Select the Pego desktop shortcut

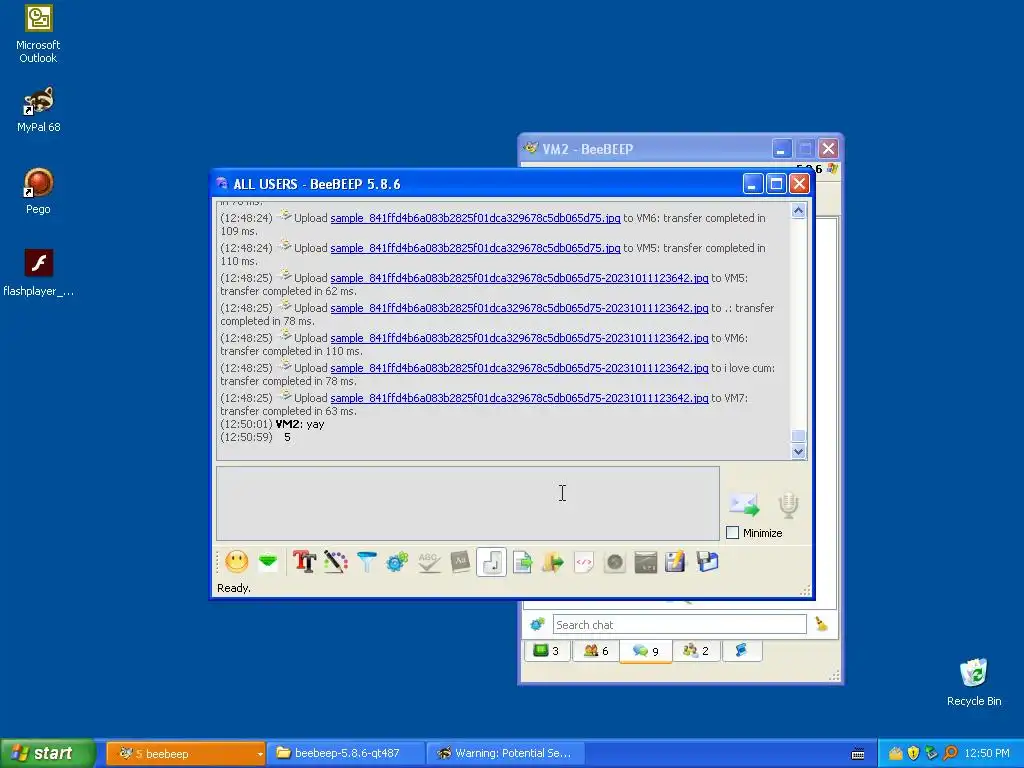38,191
